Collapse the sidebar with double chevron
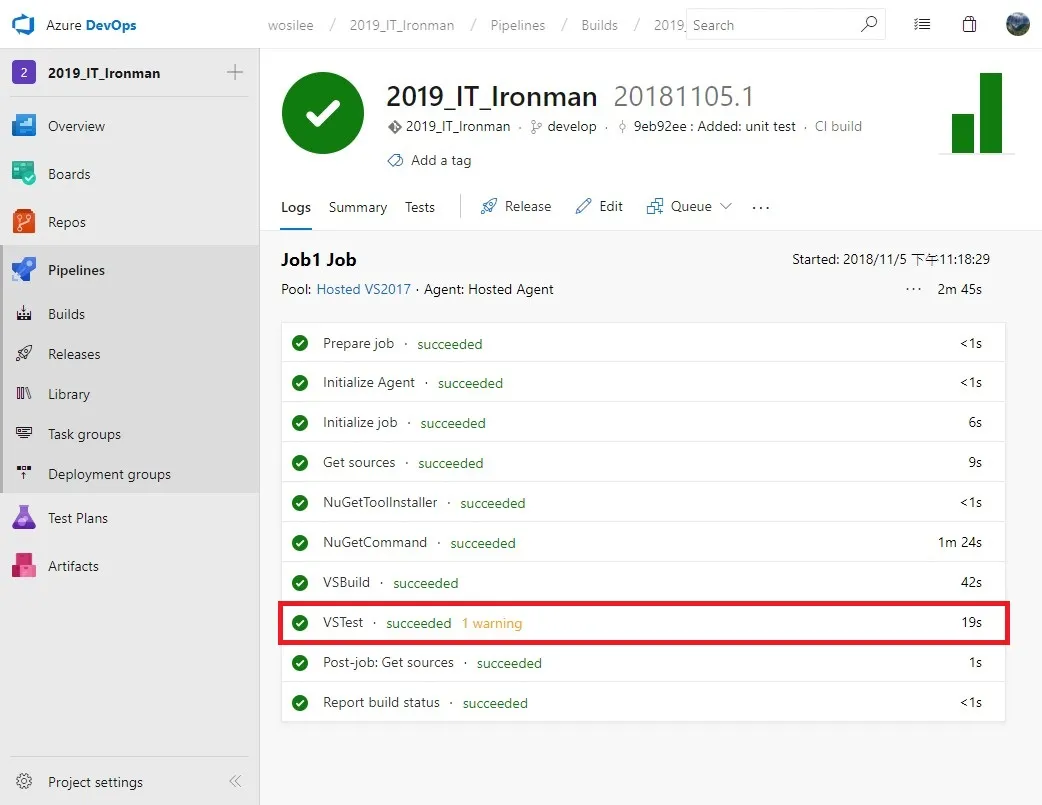The height and width of the screenshot is (805, 1042). [235, 782]
